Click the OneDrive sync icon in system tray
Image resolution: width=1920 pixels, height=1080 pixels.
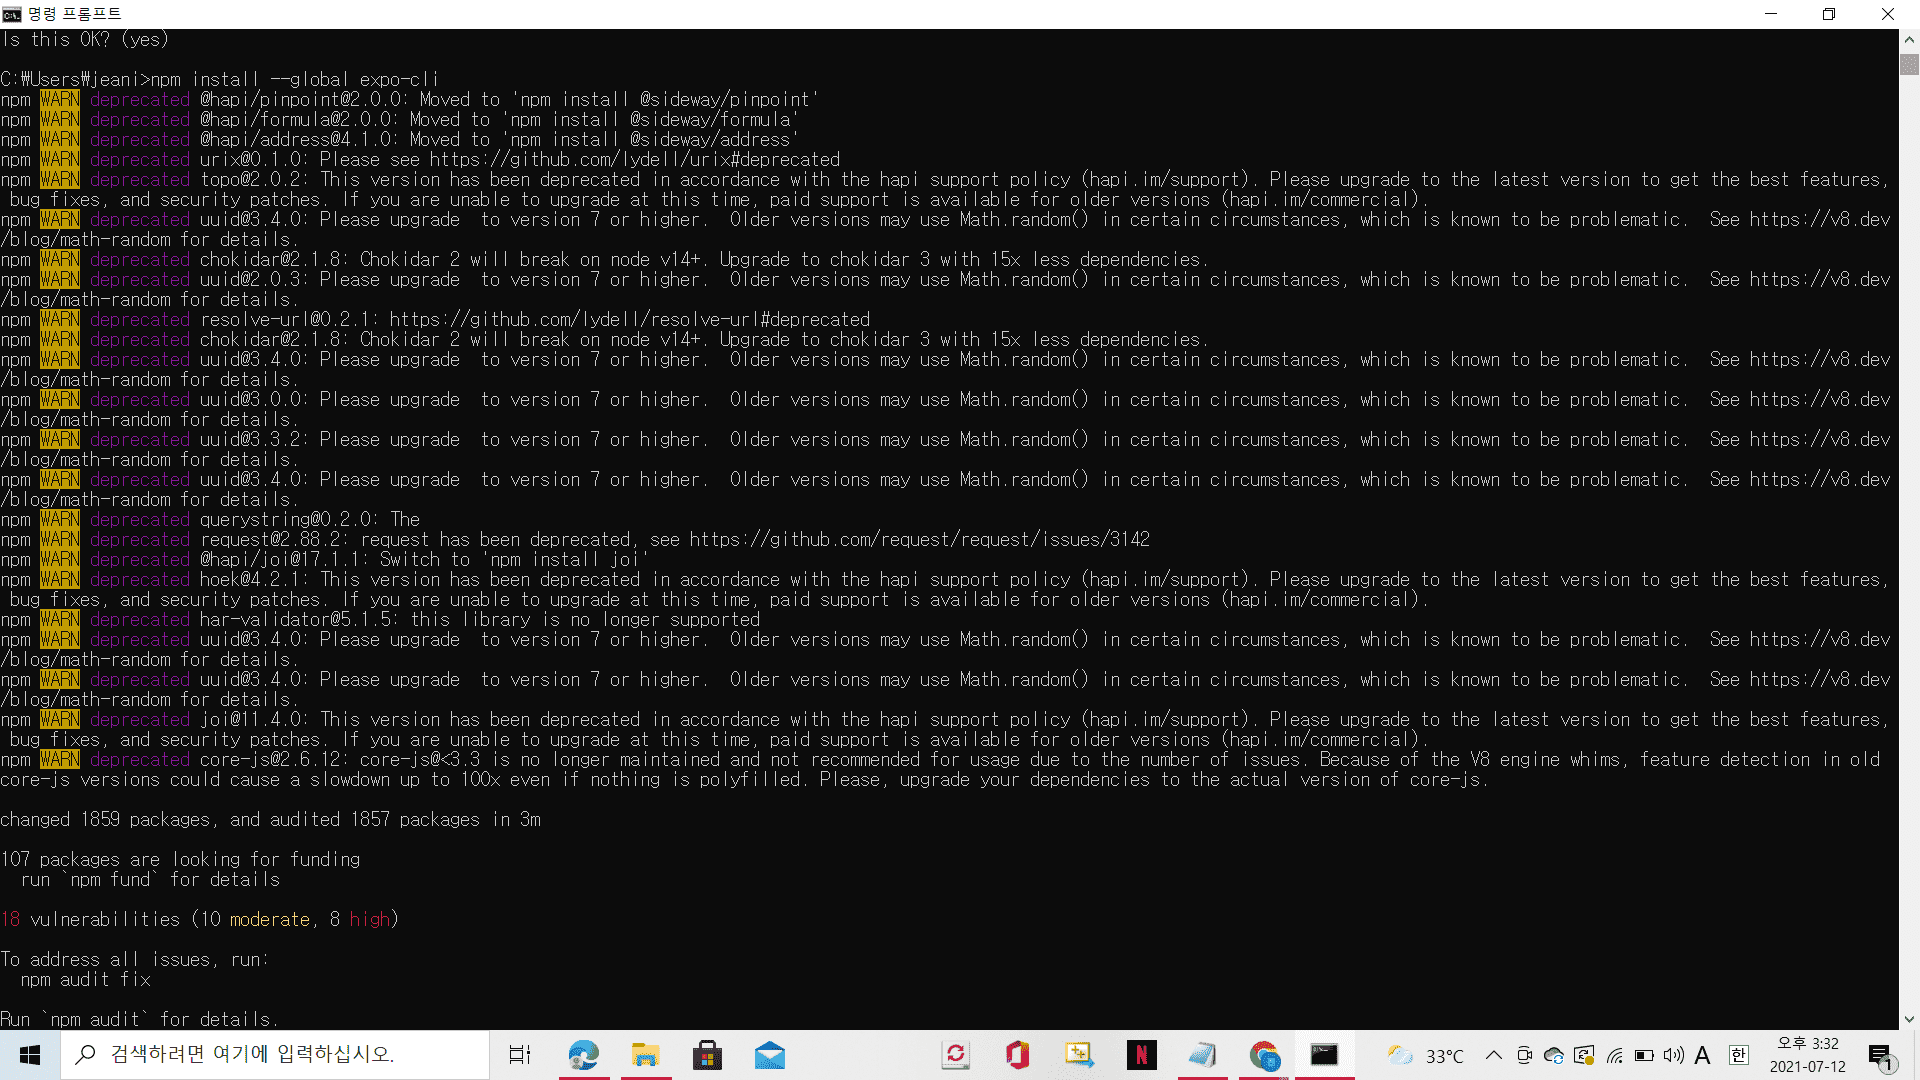[1553, 1055]
